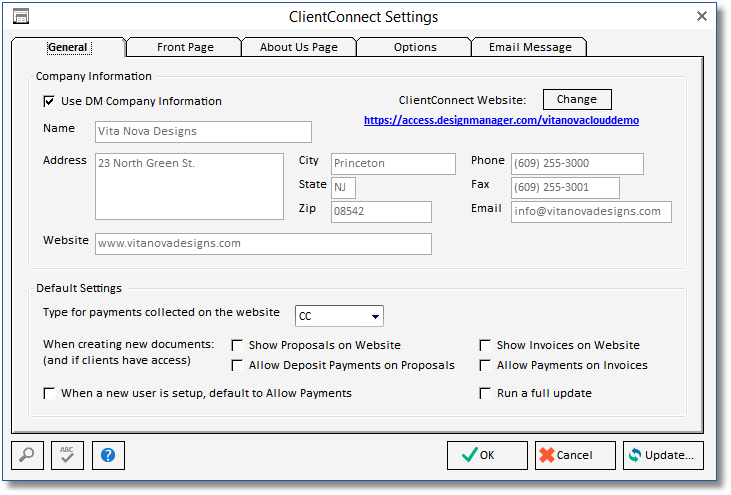
Task: Open help via blue question mark icon
Action: [108, 455]
